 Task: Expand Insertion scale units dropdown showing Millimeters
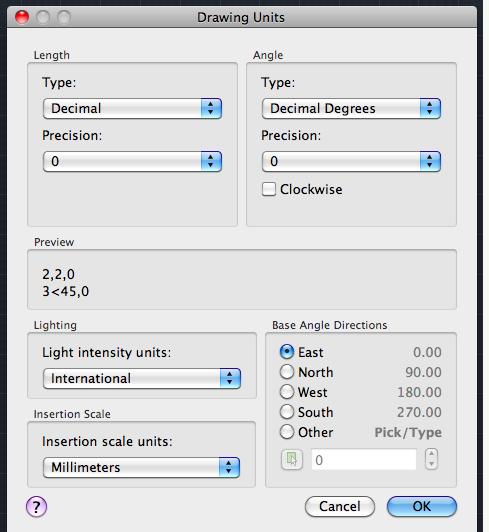[x=142, y=467]
